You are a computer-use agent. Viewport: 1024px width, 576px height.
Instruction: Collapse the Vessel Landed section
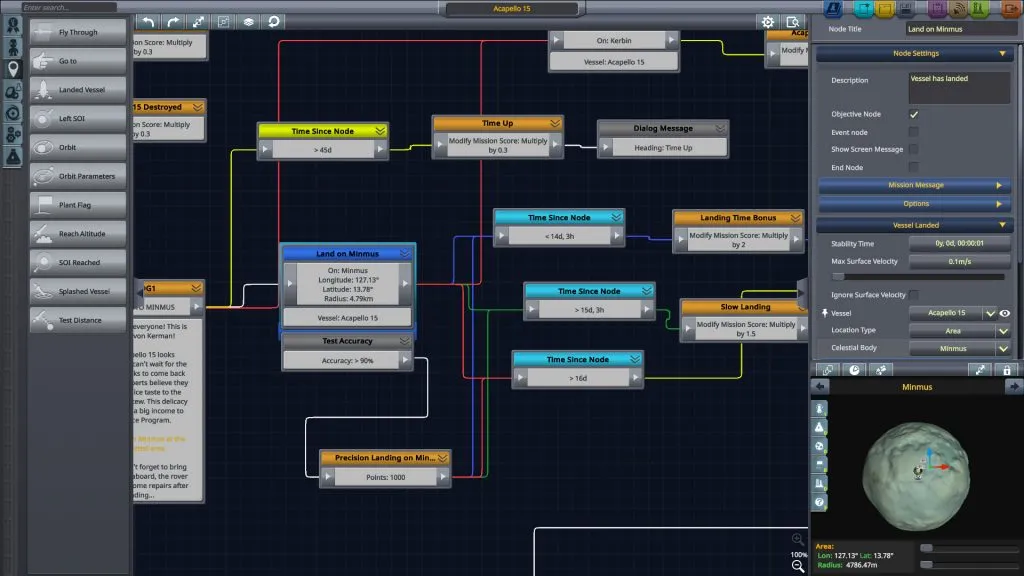pyautogui.click(x=915, y=225)
